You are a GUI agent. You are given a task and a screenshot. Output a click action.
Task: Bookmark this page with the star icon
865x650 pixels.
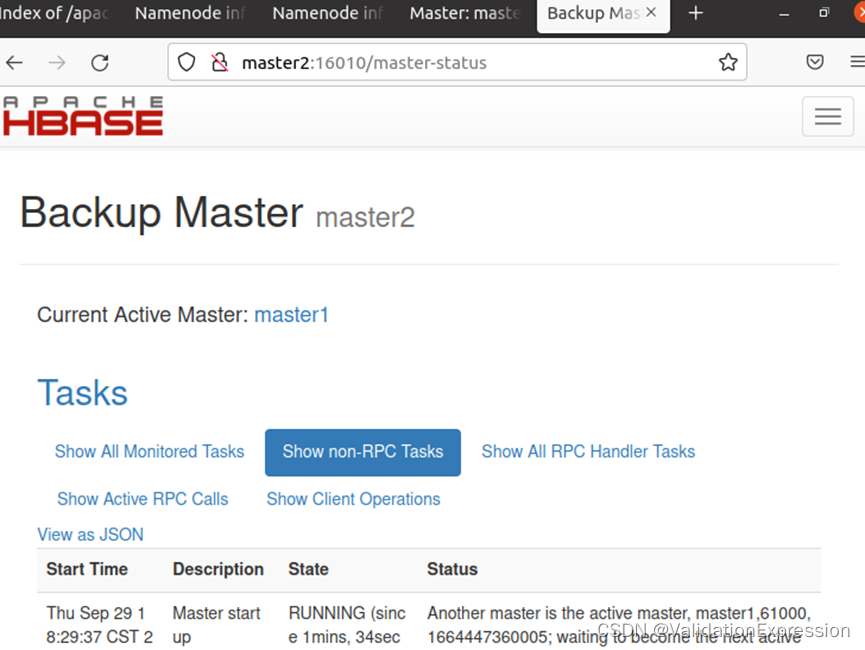tap(728, 62)
